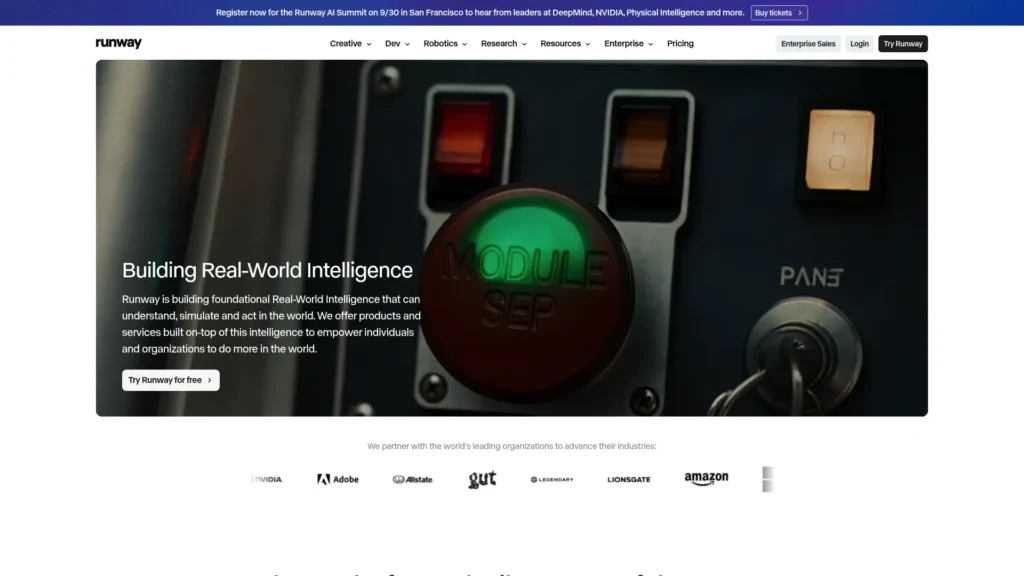Click the Allstate partner logo

point(413,479)
